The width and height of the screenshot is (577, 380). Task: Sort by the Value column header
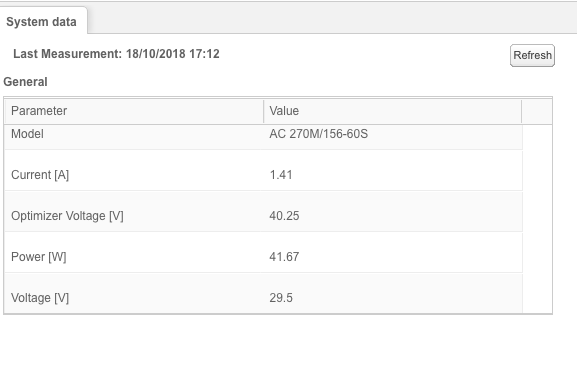point(393,111)
